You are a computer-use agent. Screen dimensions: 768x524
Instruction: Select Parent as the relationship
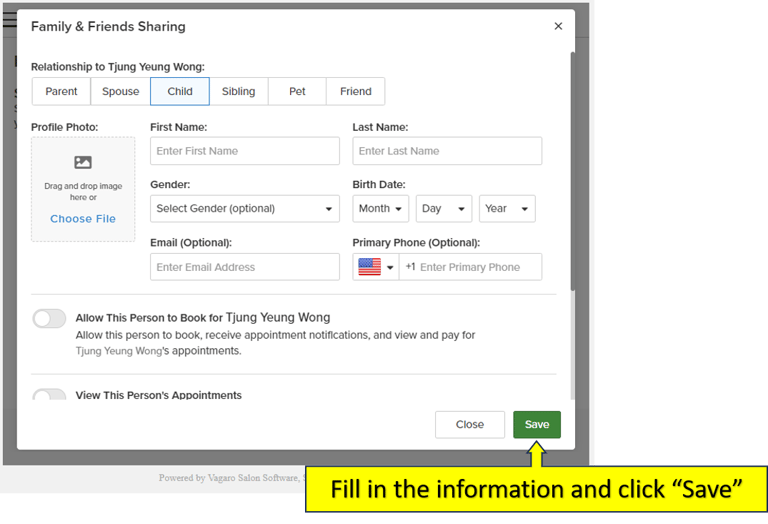[x=61, y=92]
